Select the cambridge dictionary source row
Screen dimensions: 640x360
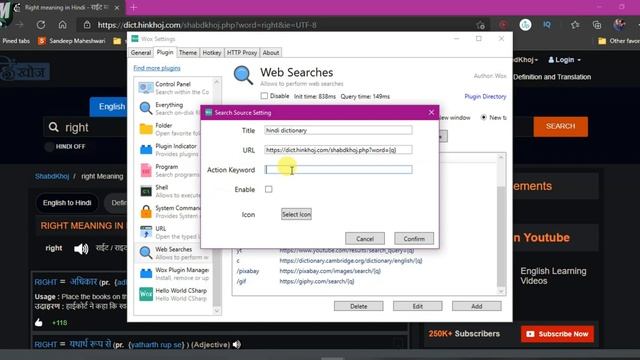(x=364, y=260)
